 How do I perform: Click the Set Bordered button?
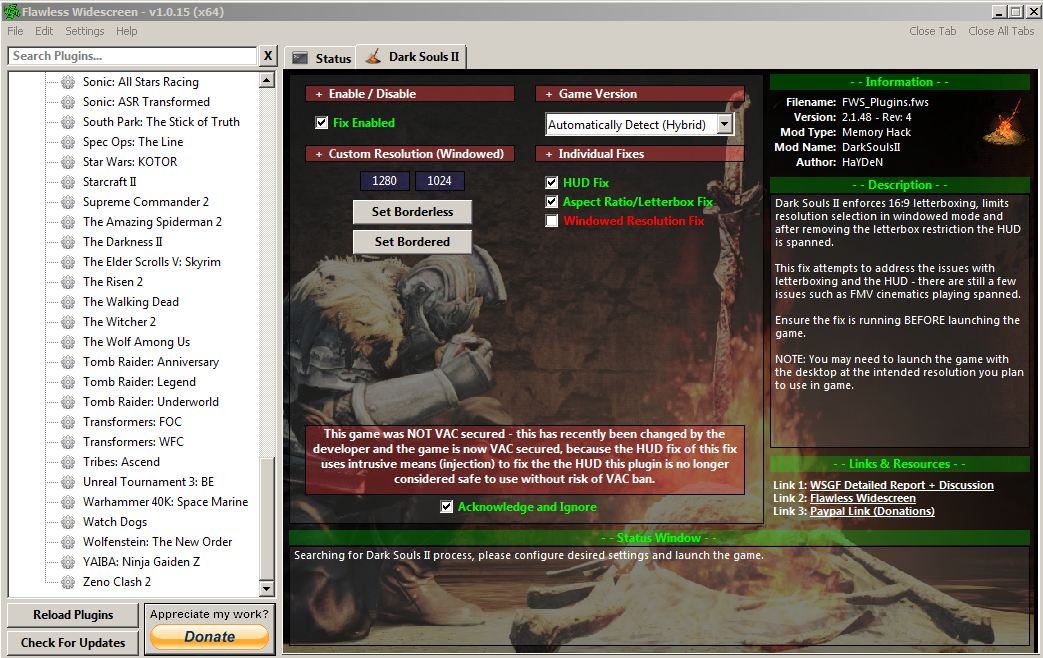pyautogui.click(x=412, y=242)
